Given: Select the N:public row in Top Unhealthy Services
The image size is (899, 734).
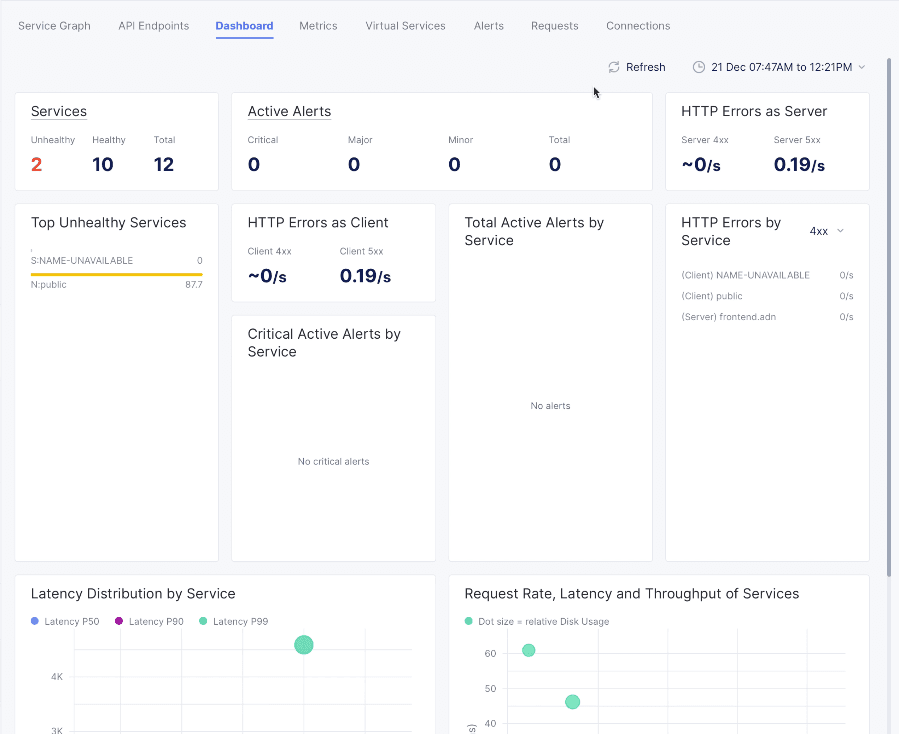Looking at the screenshot, I should [116, 284].
